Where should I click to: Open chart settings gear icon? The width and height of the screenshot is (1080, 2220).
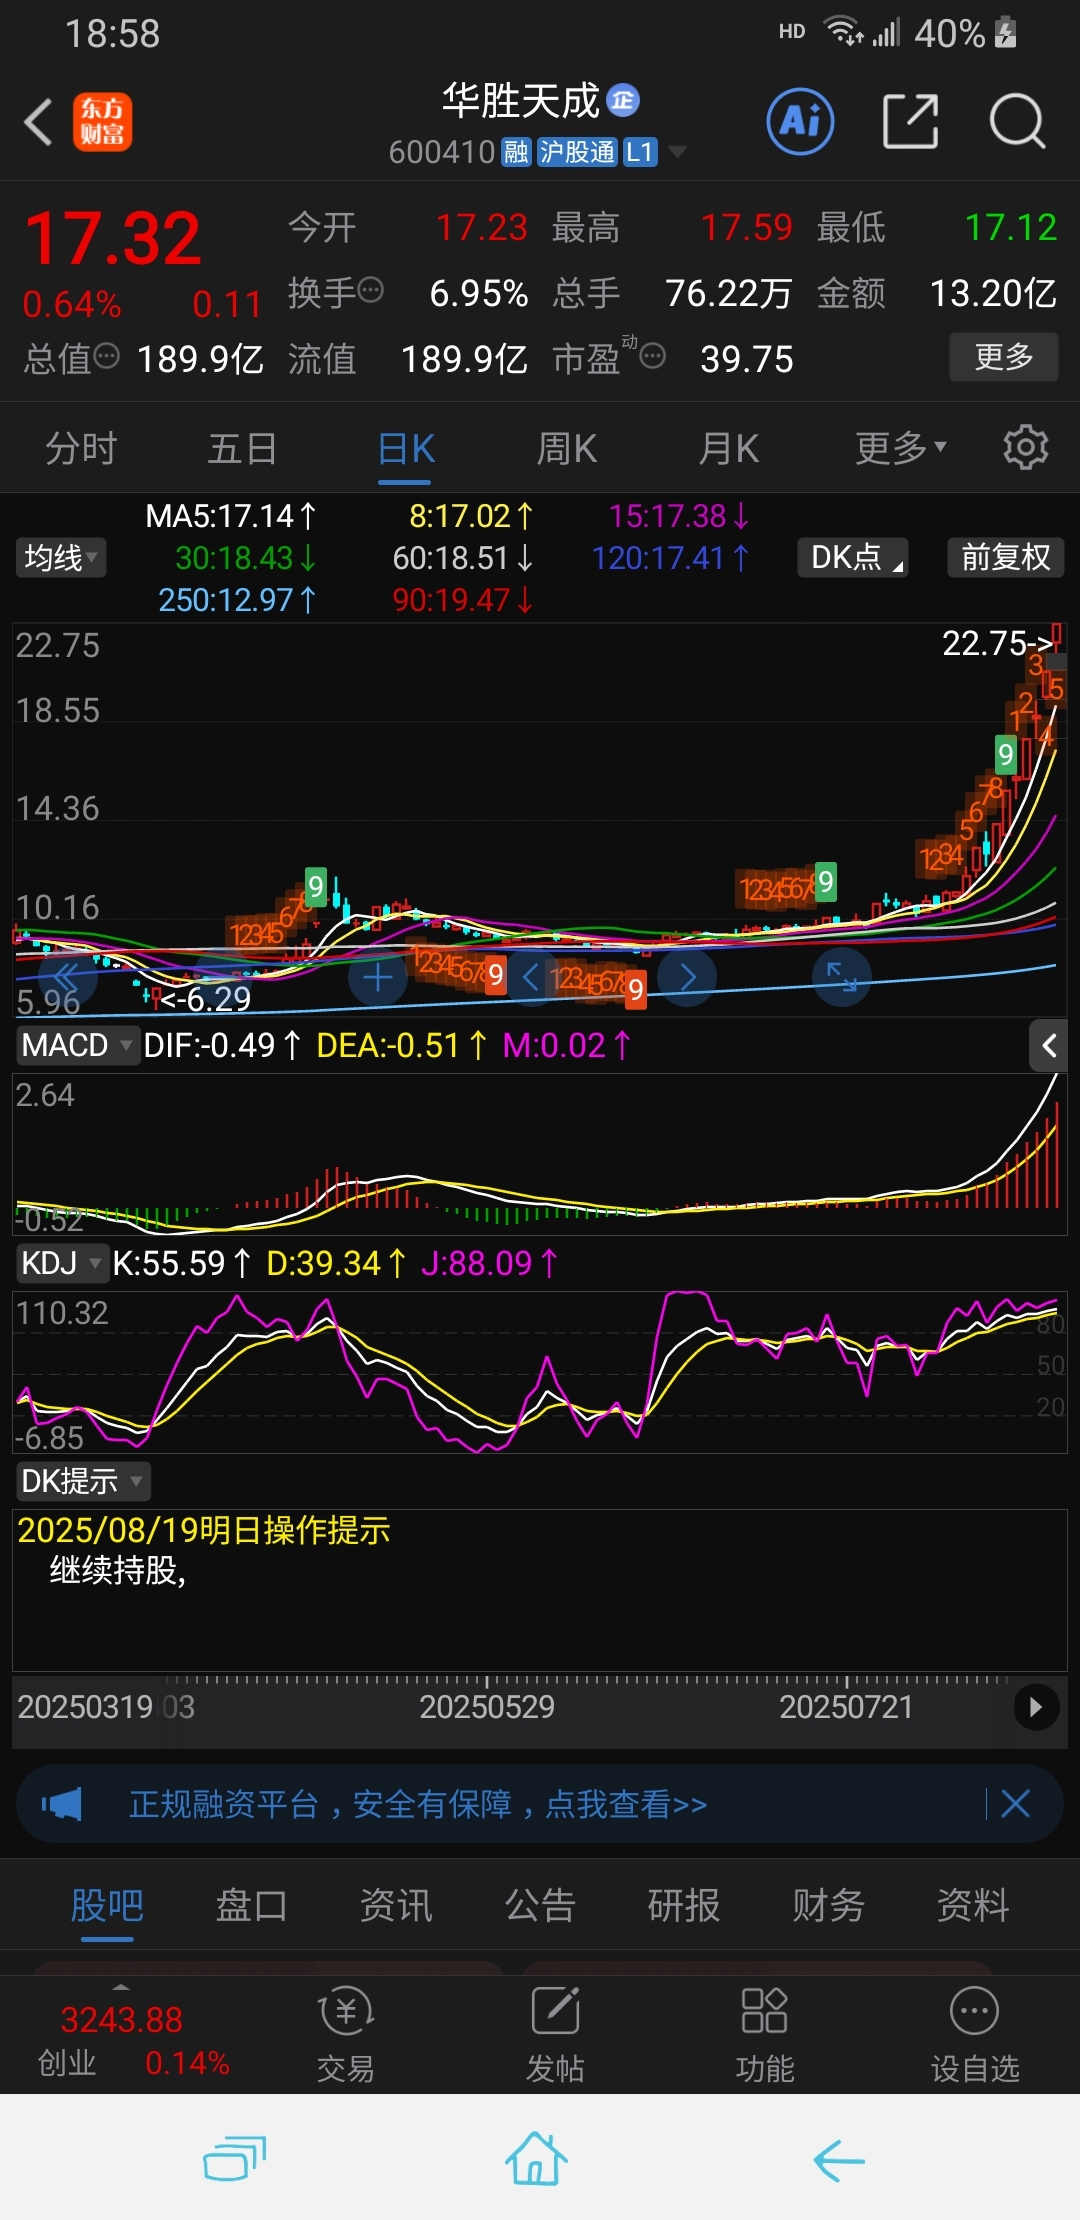tap(1026, 447)
